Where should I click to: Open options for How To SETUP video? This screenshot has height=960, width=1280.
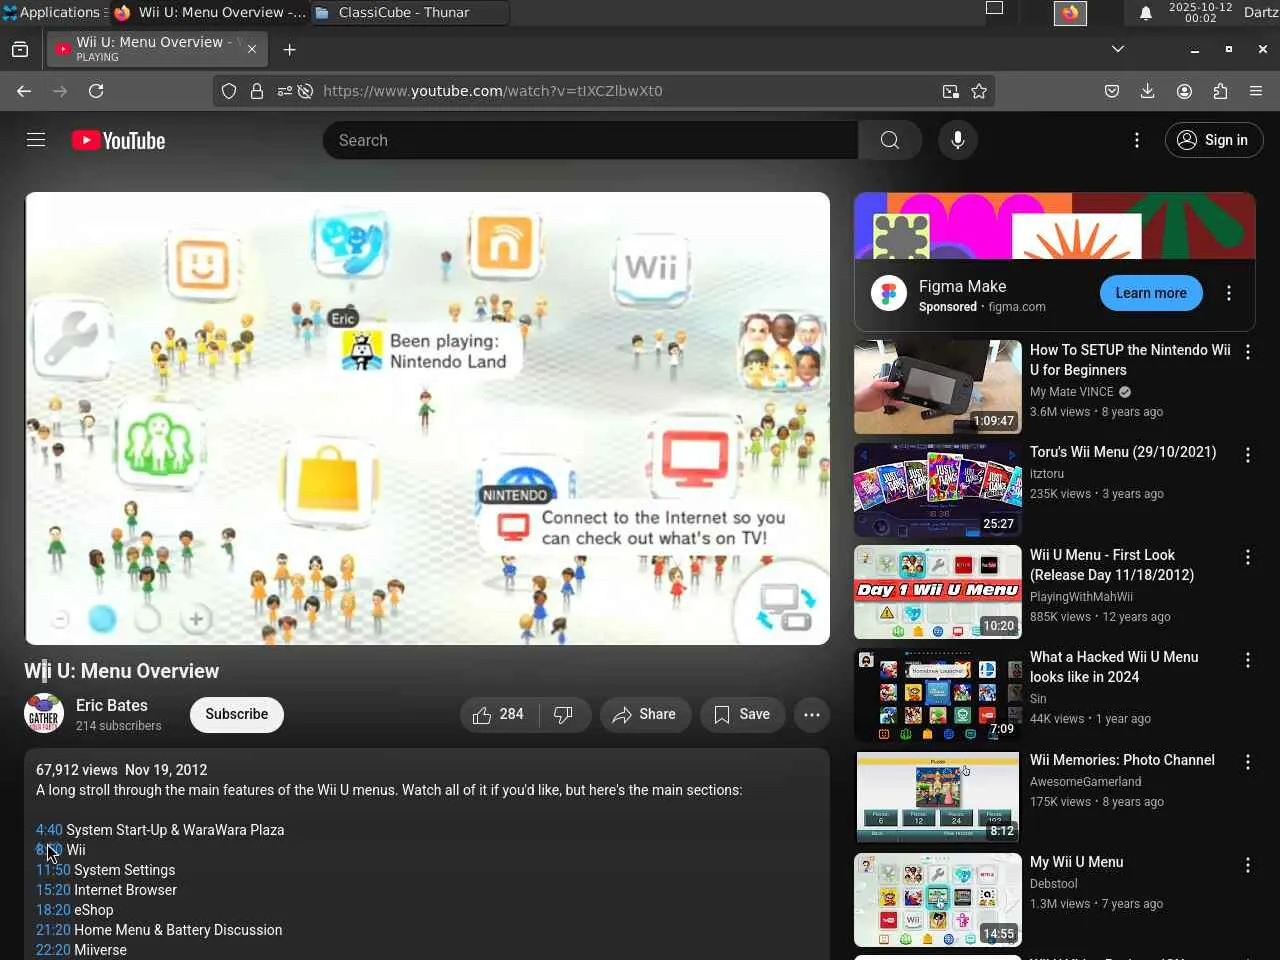[x=1247, y=352]
